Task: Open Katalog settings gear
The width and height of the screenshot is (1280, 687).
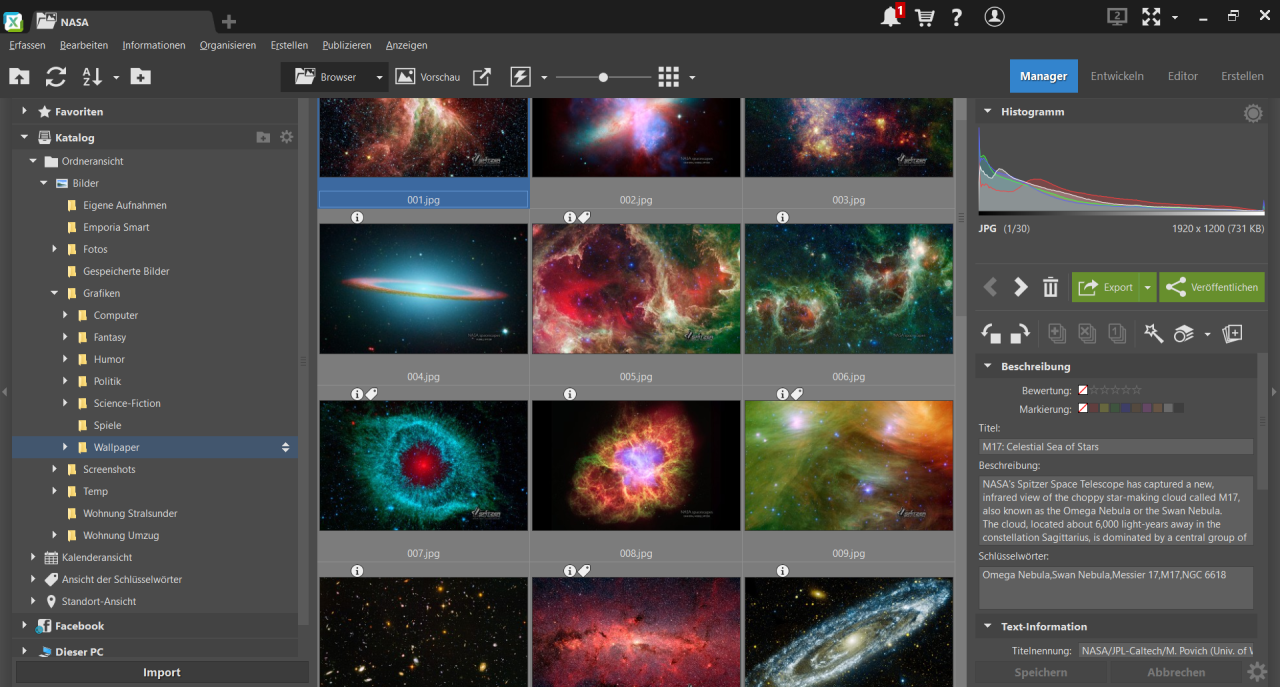Action: click(287, 137)
